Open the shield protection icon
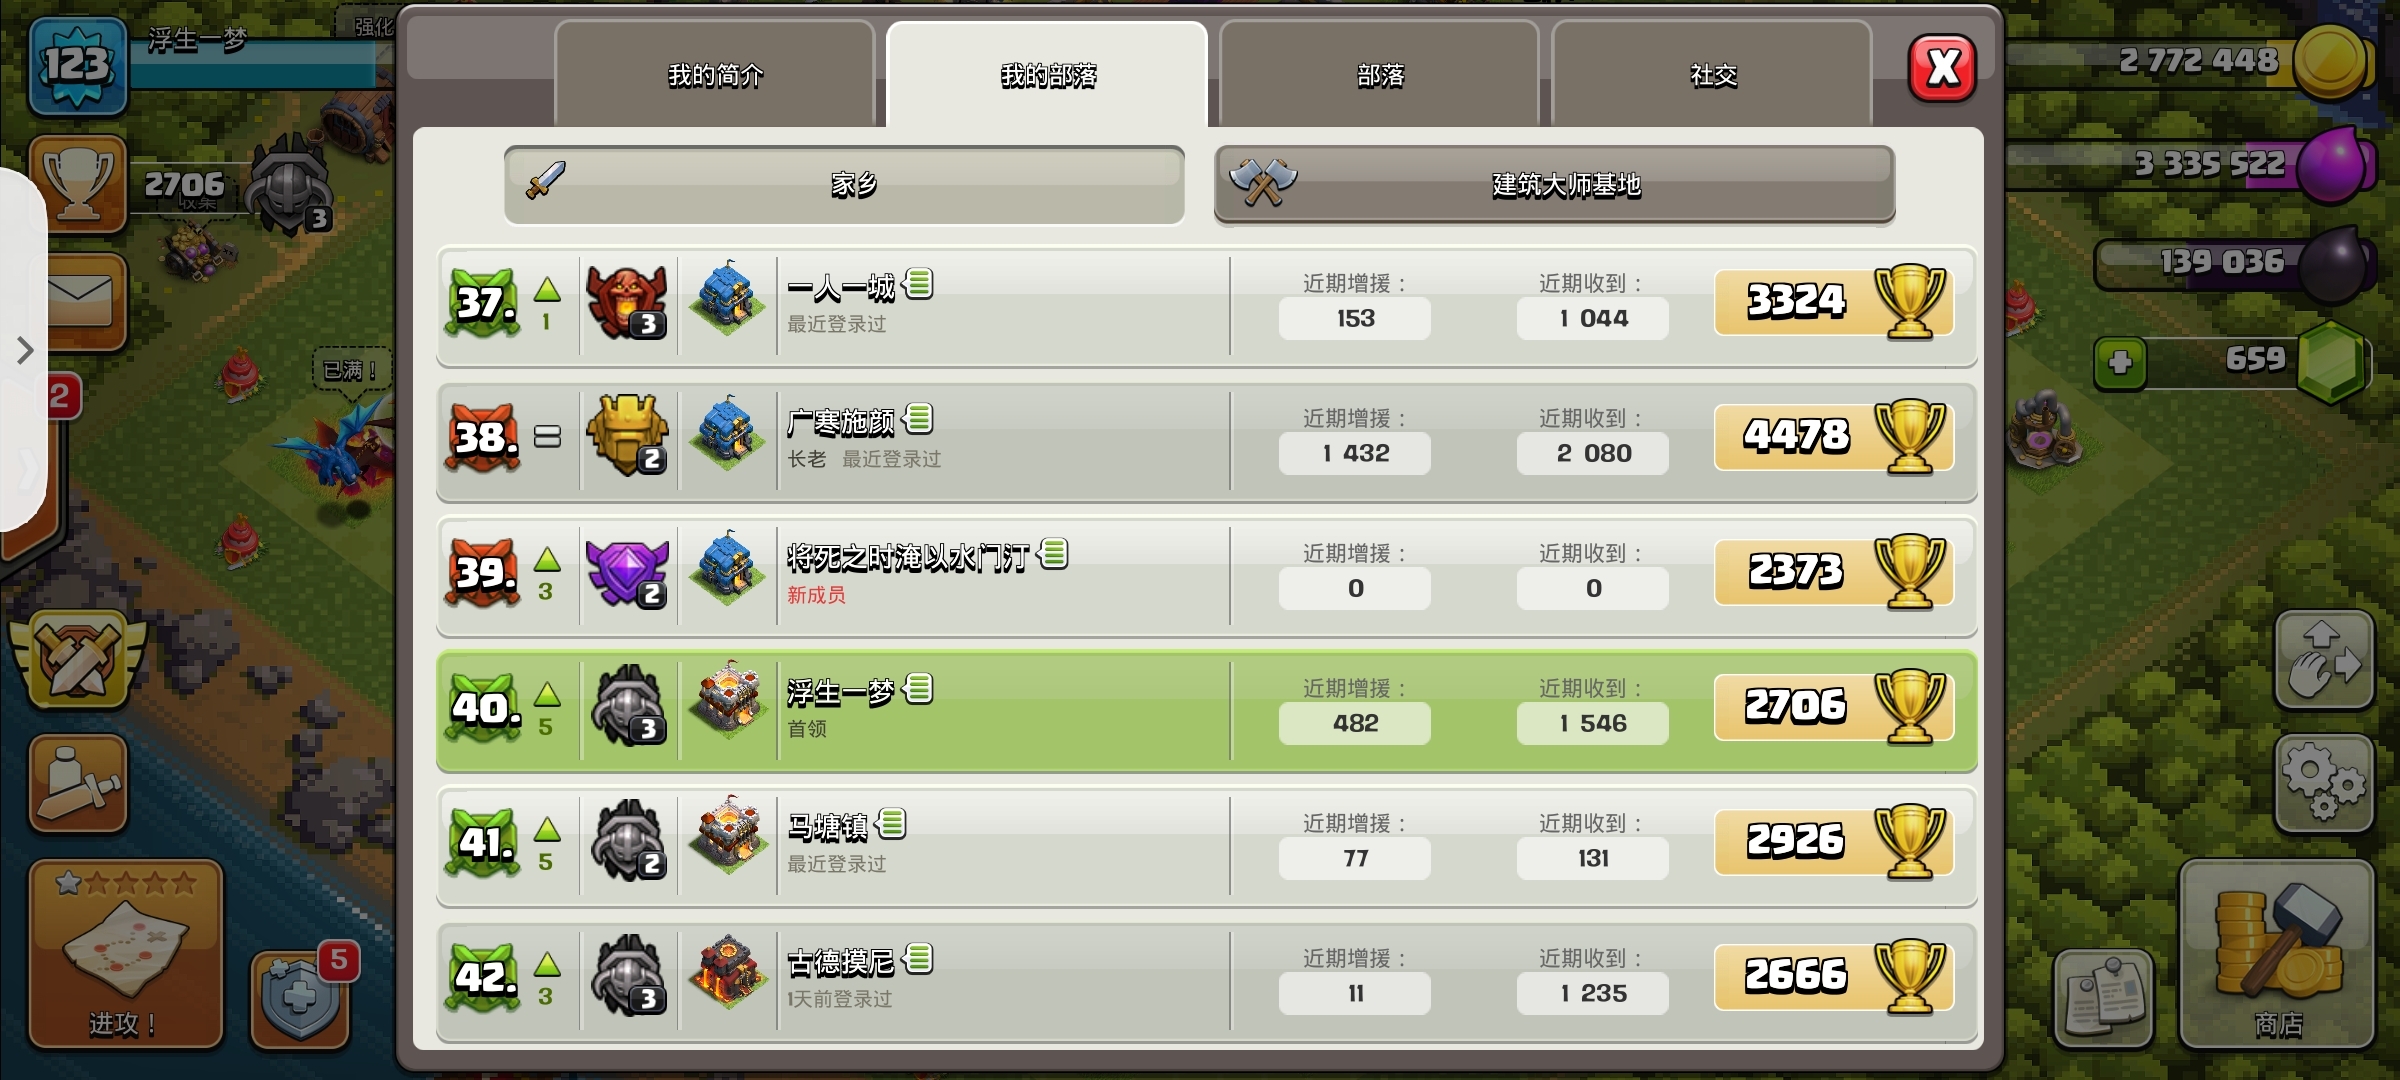 pyautogui.click(x=300, y=999)
